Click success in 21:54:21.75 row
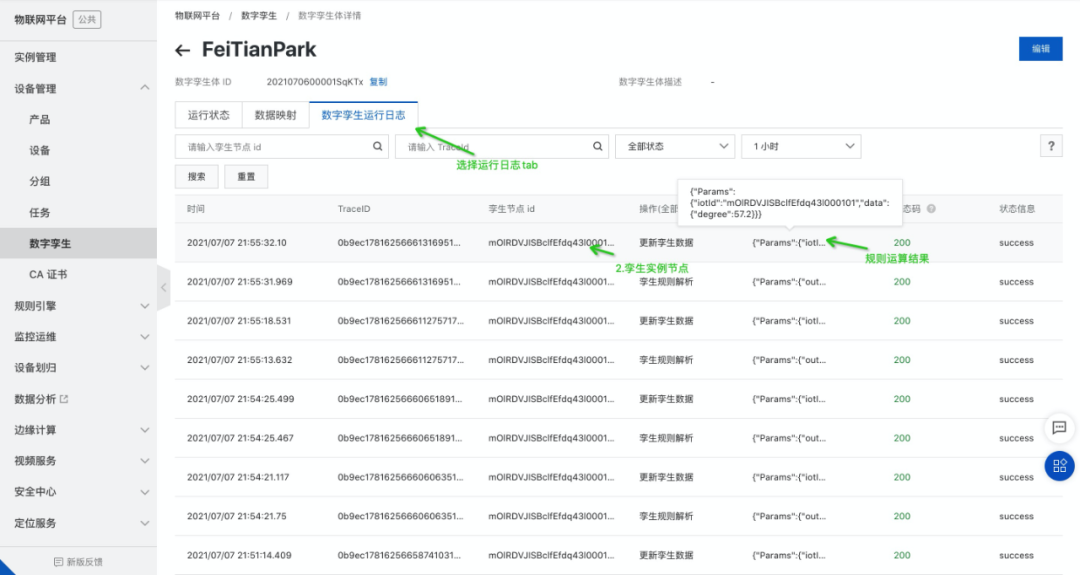This screenshot has width=1080, height=575. tap(1016, 516)
